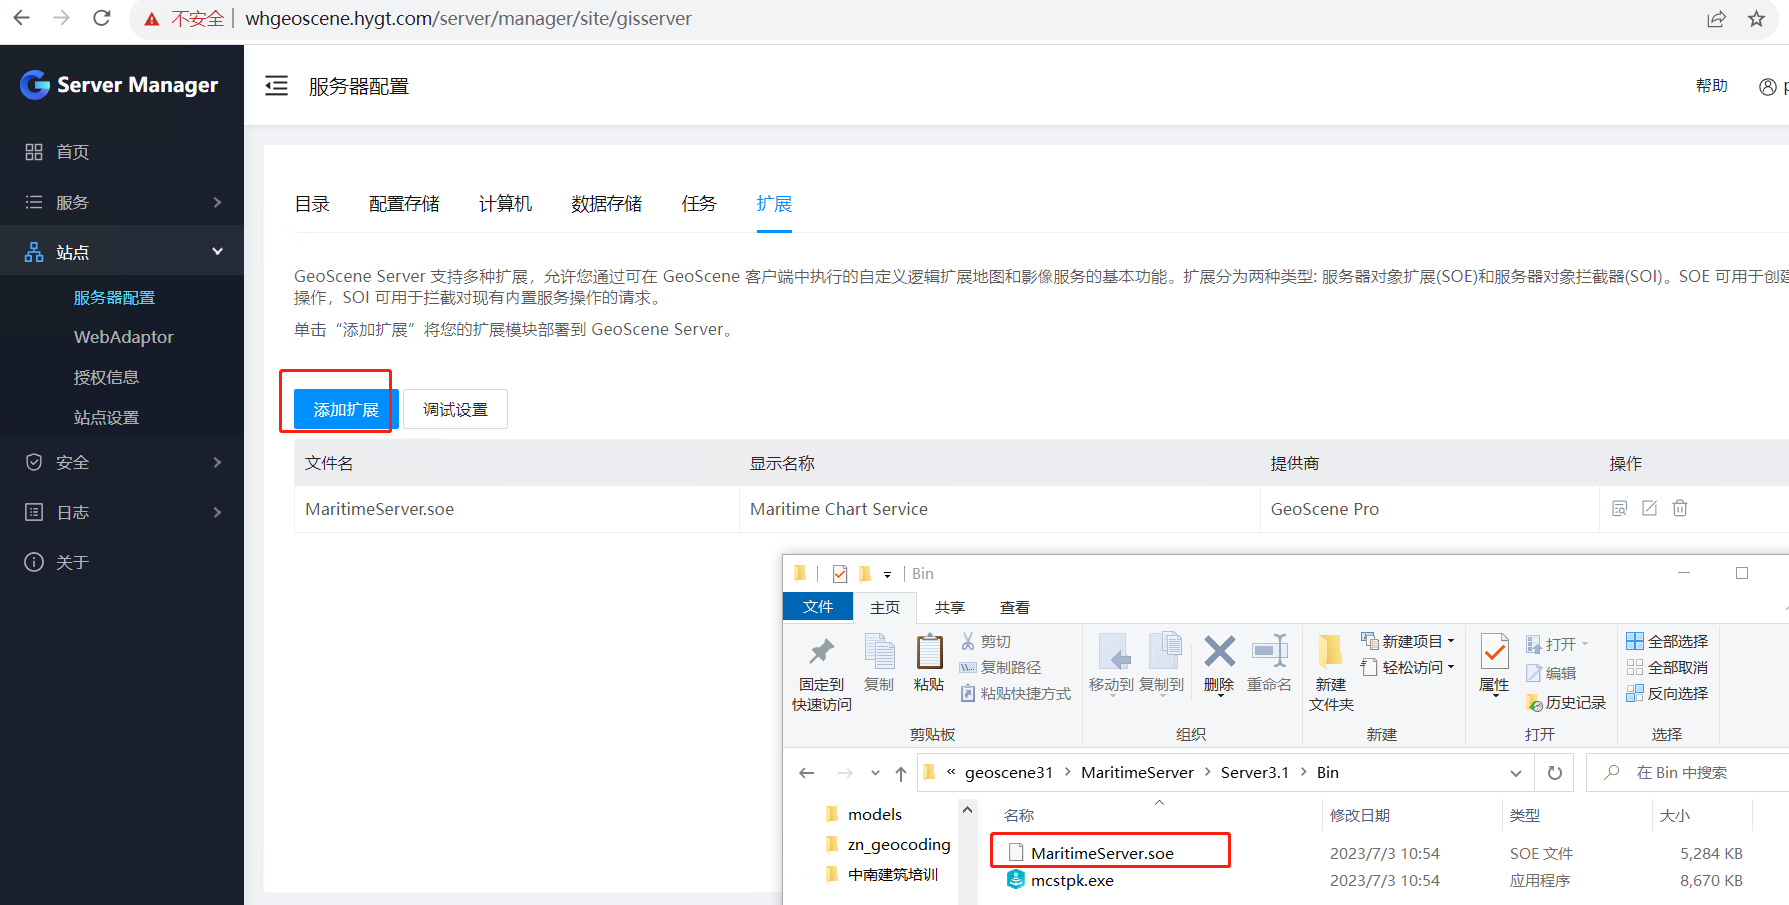This screenshot has height=905, width=1789.
Task: Click 历史记录 in the ribbon
Action: point(1566,703)
